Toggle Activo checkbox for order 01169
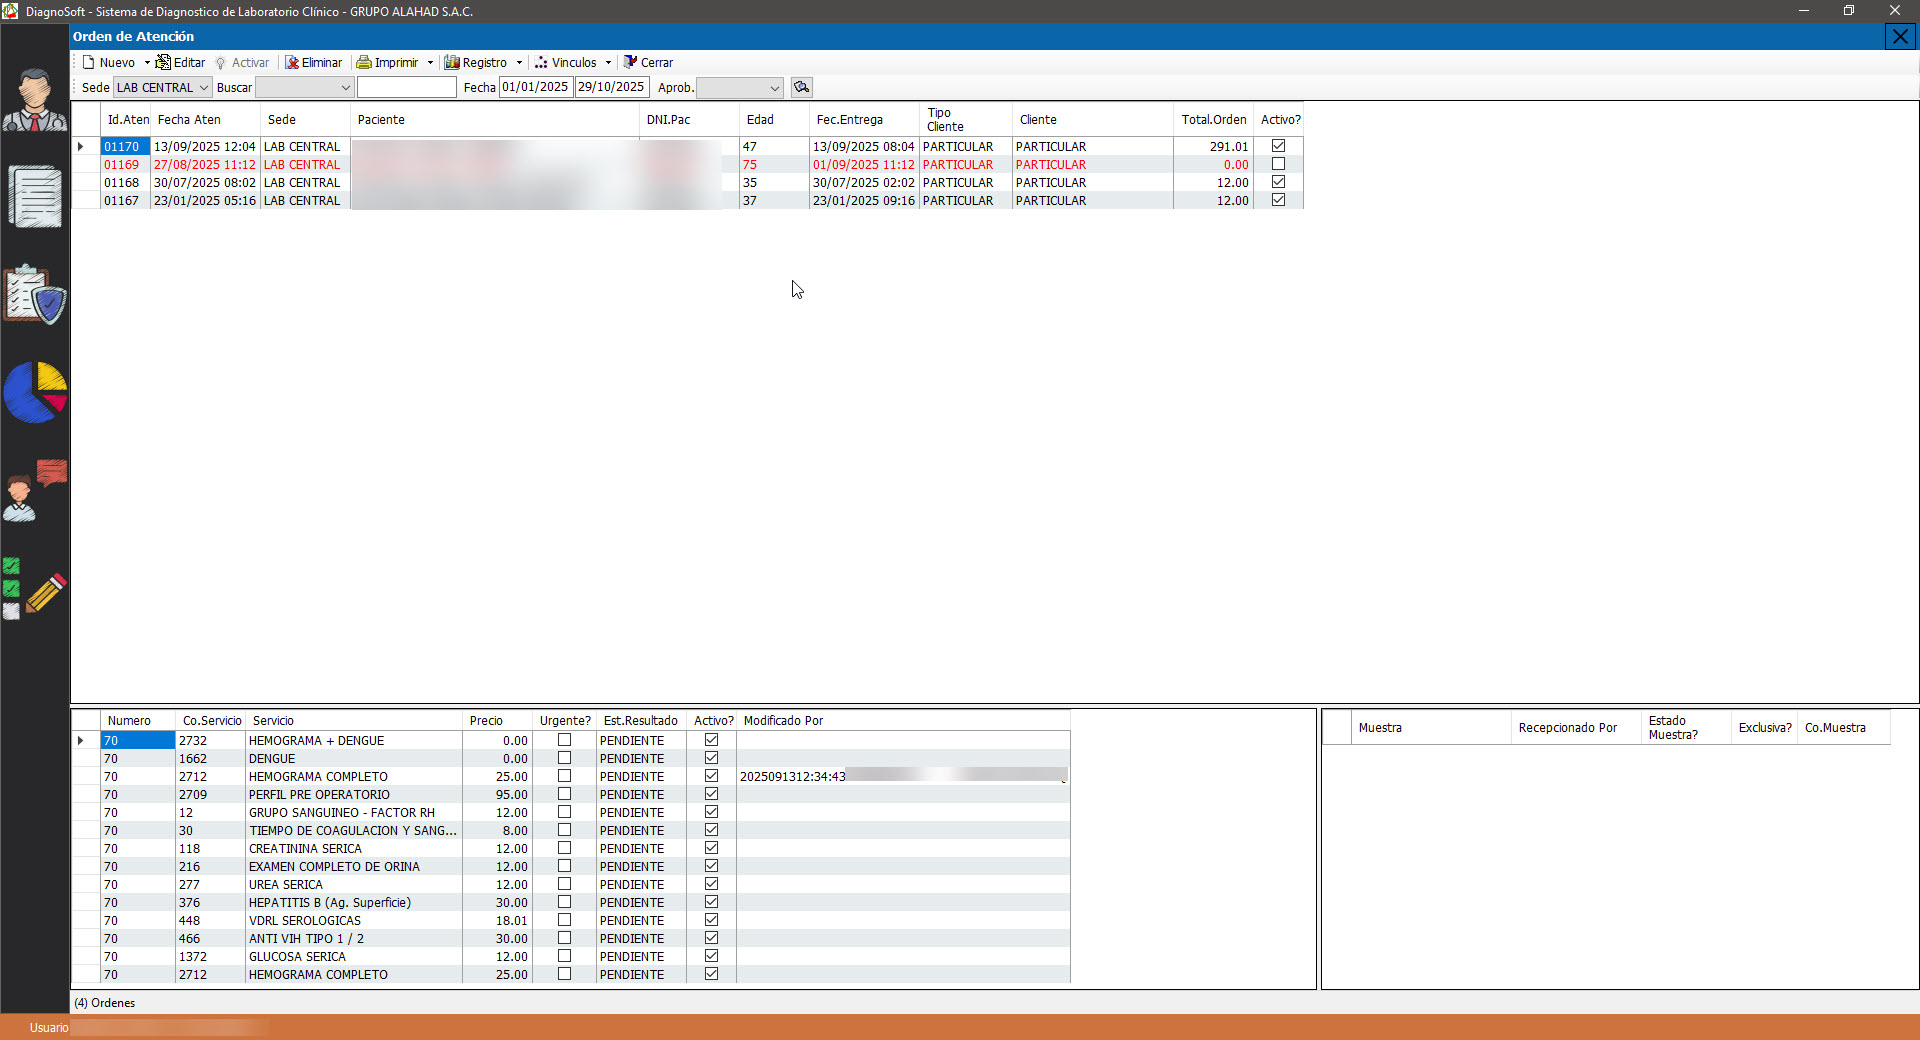Screen dimensions: 1920x1040 (x=1278, y=164)
